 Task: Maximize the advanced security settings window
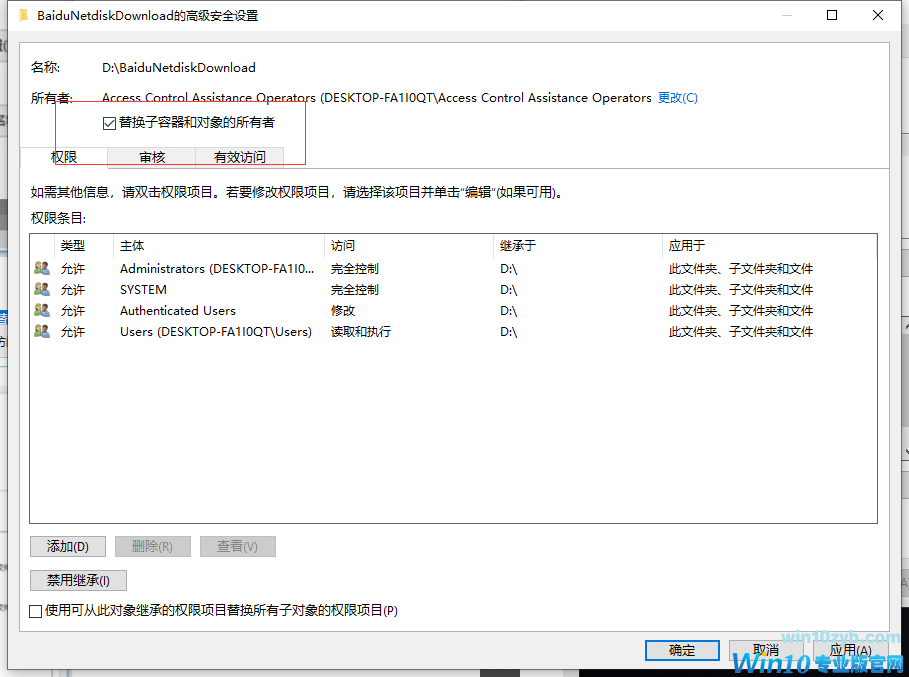click(832, 16)
